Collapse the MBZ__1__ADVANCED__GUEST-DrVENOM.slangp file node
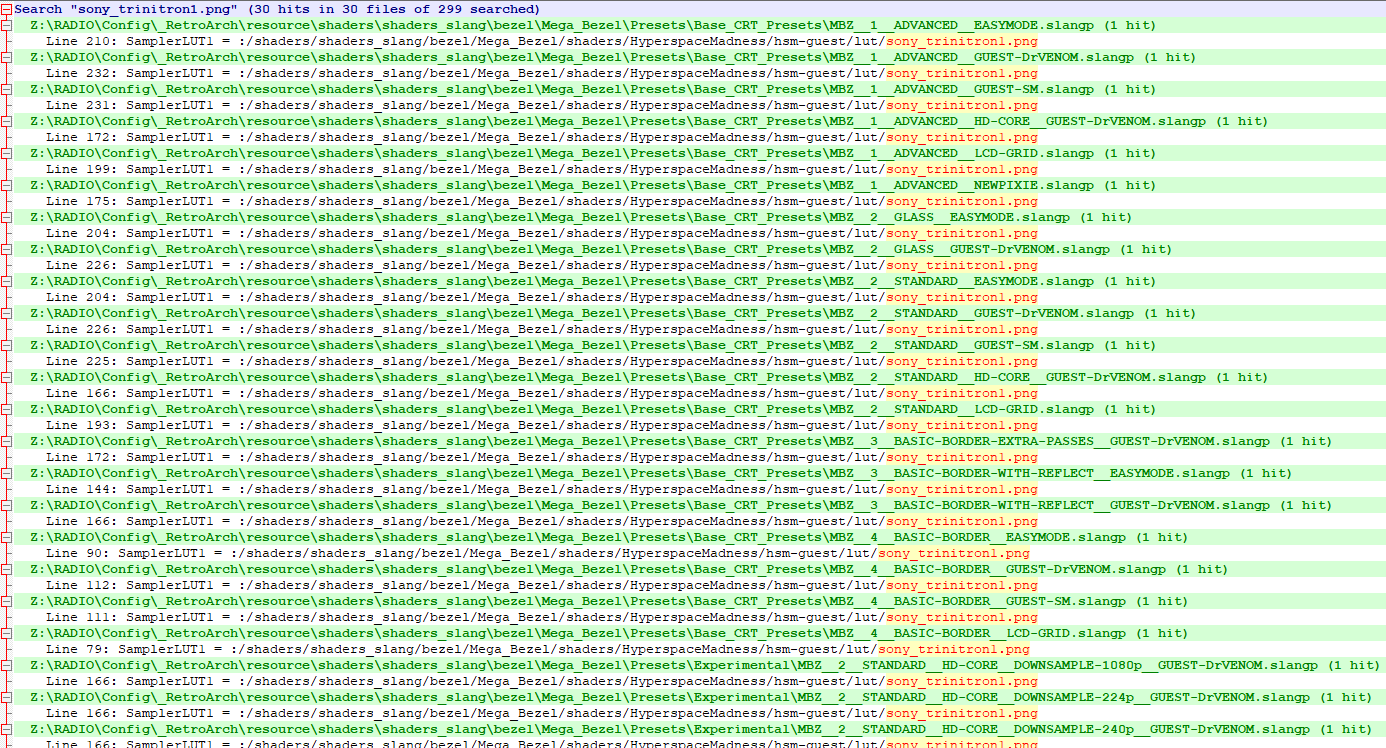 click(x=6, y=57)
